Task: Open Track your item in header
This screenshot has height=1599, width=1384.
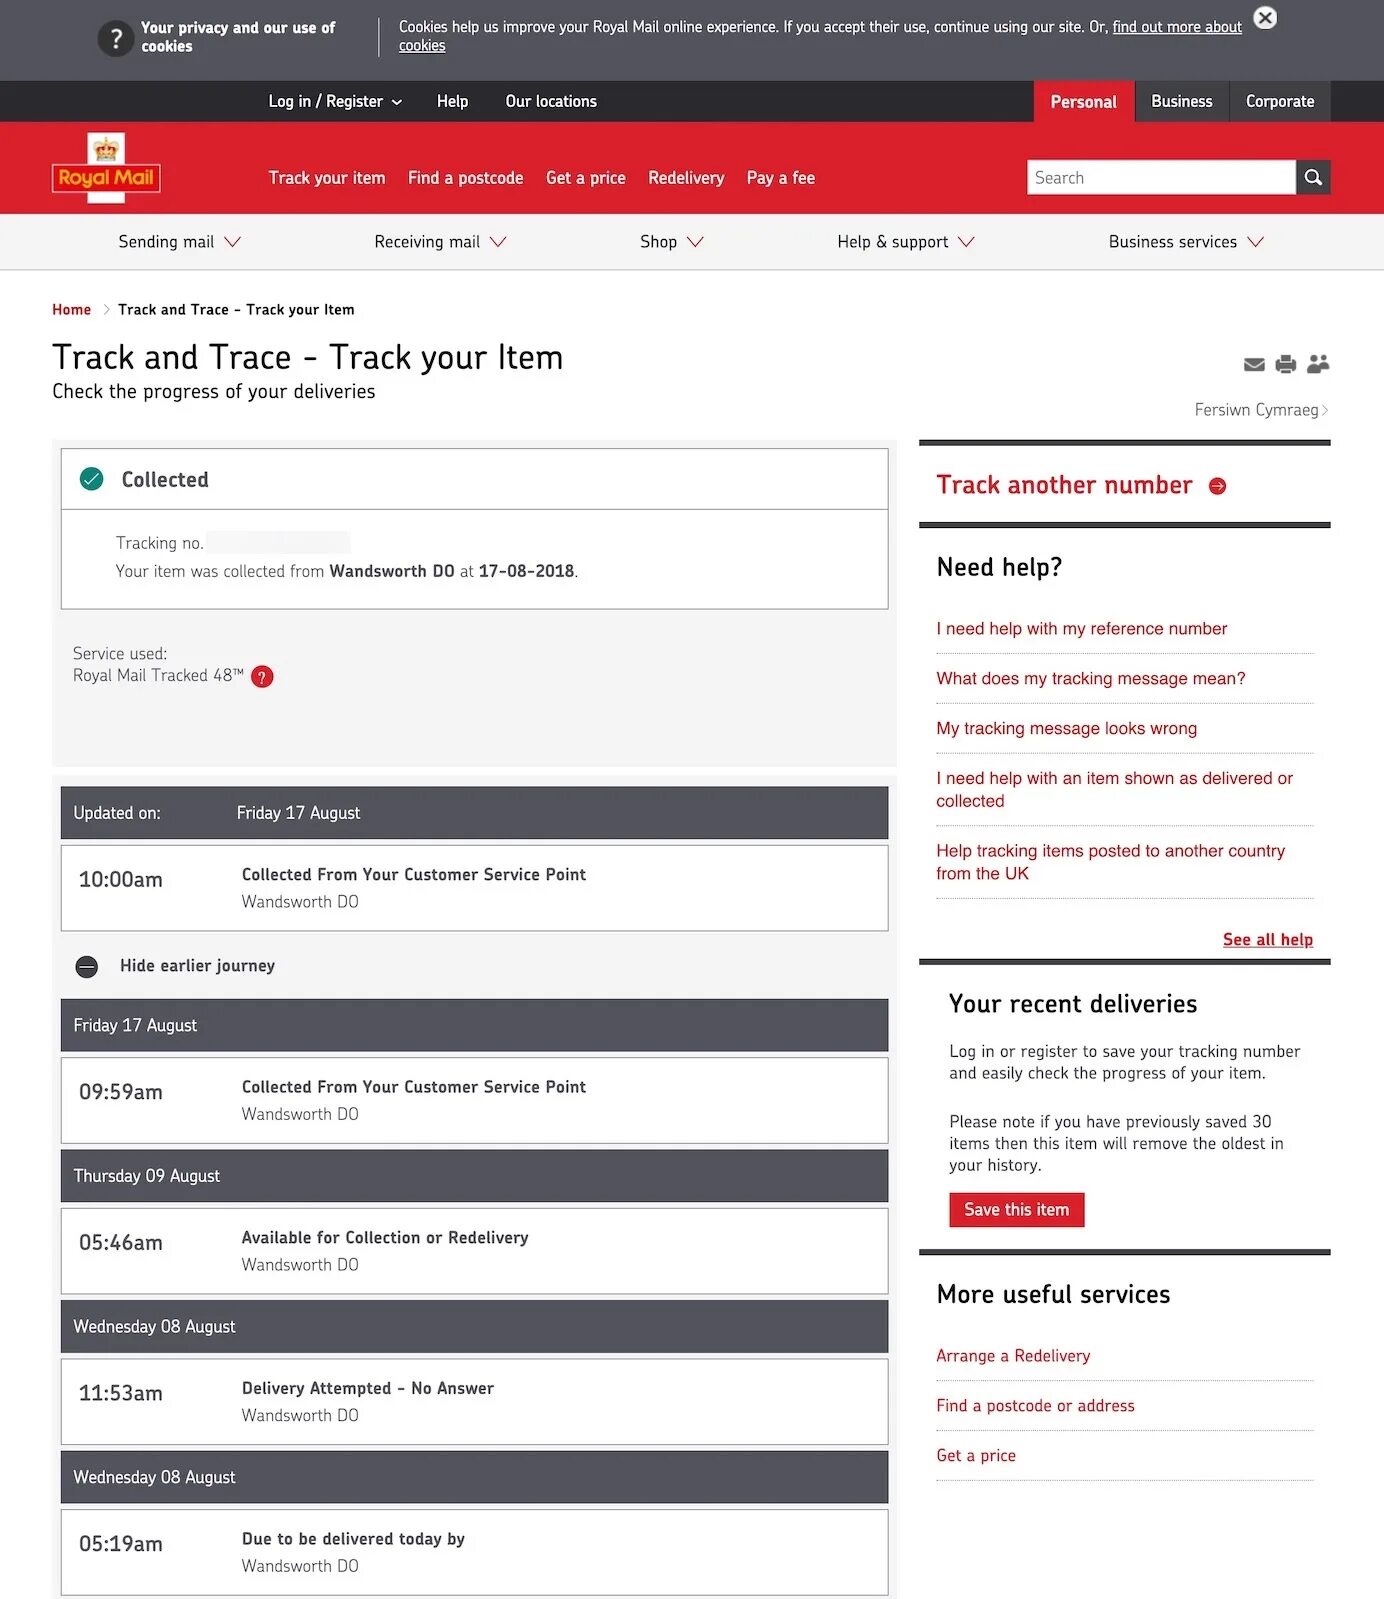Action: click(x=327, y=178)
